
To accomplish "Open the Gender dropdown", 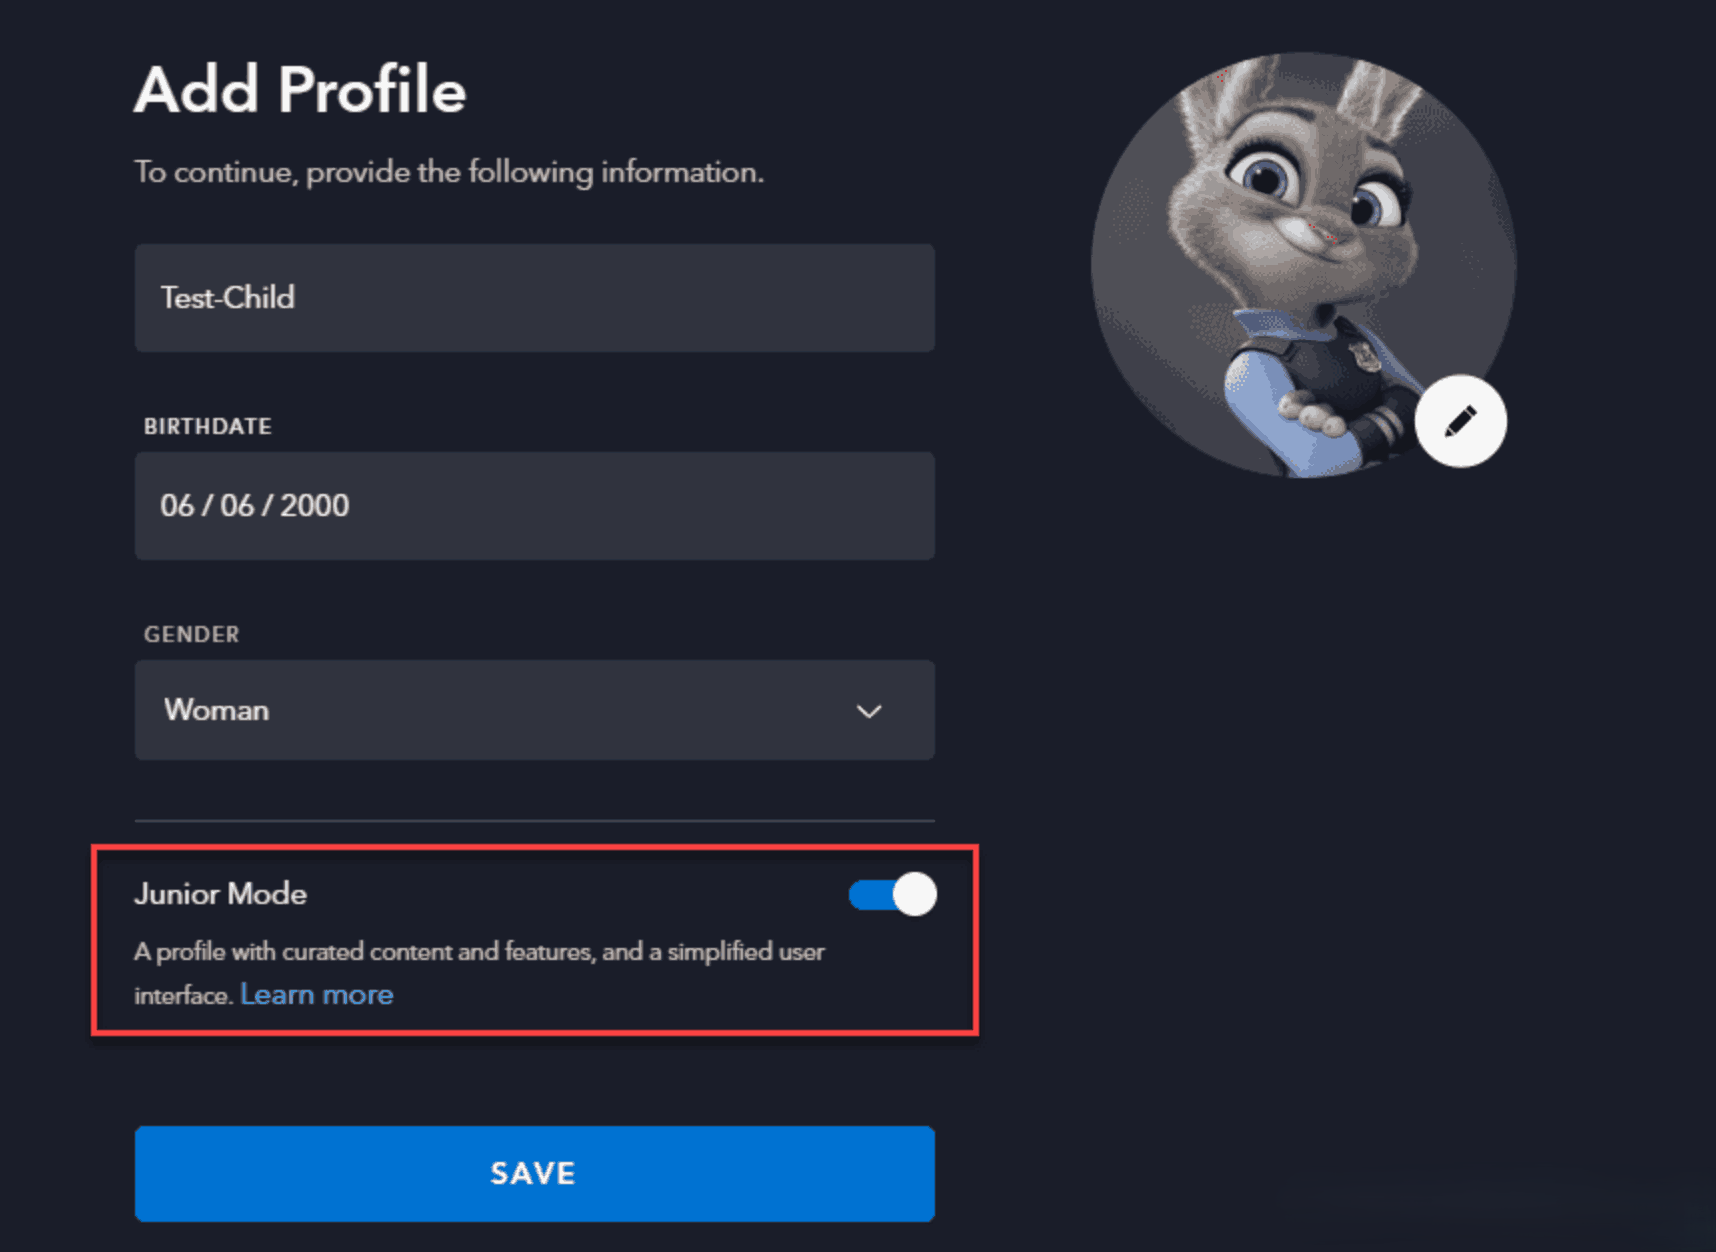I will [x=534, y=710].
